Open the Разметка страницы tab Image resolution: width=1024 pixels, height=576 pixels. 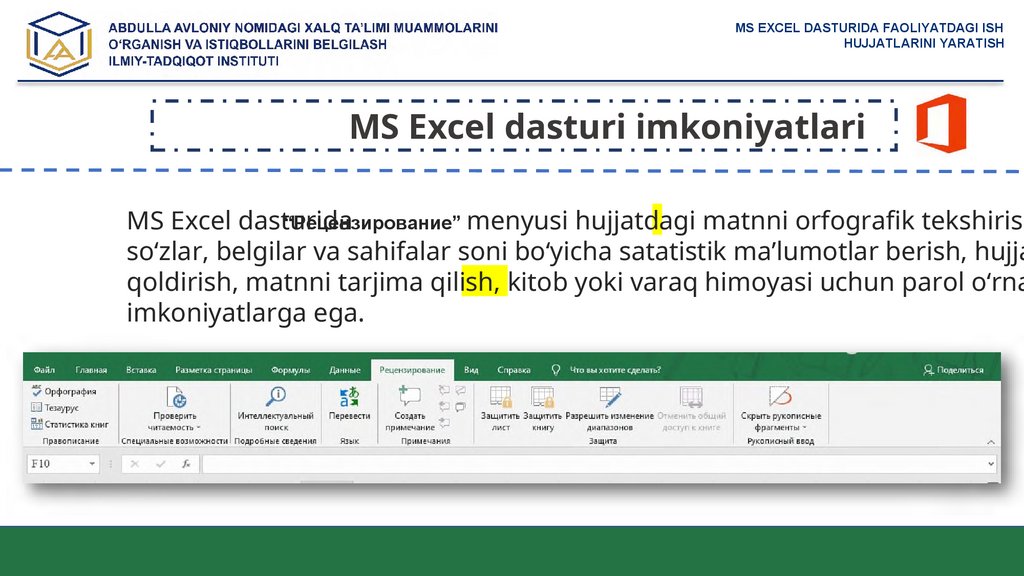(x=214, y=370)
